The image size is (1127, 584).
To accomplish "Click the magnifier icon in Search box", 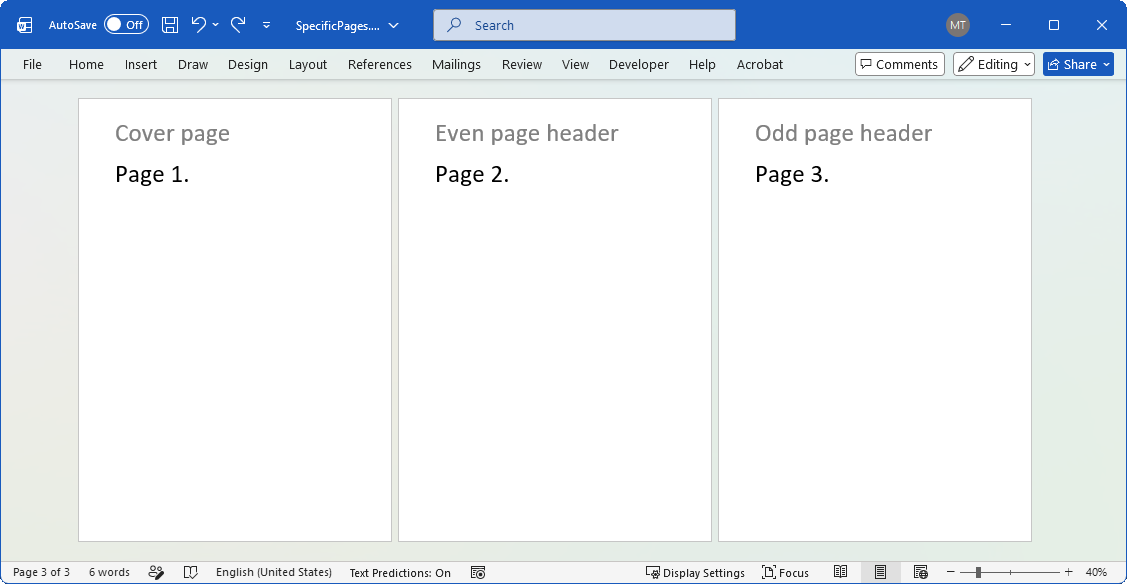I will [x=454, y=25].
